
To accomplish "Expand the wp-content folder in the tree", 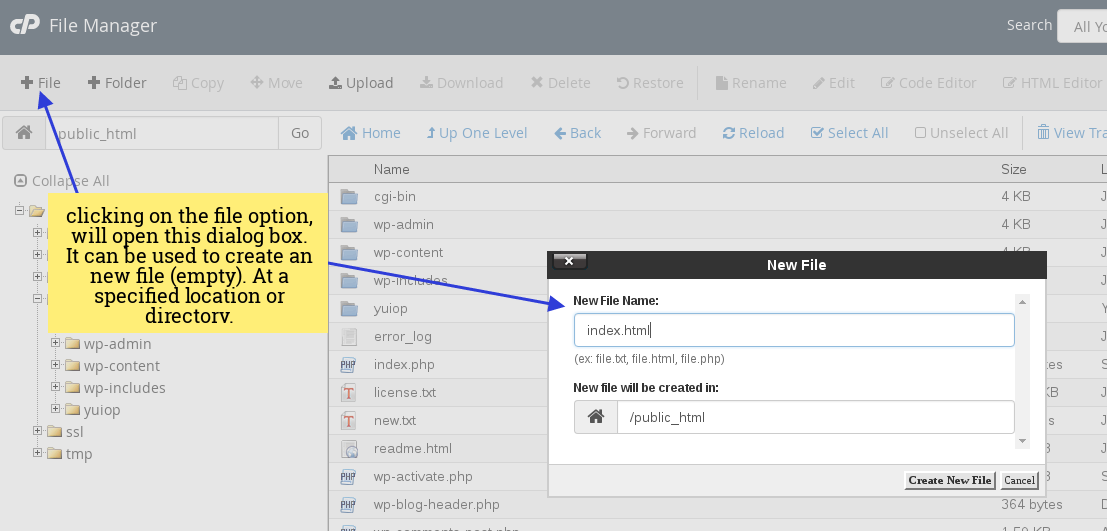I will [x=56, y=366].
